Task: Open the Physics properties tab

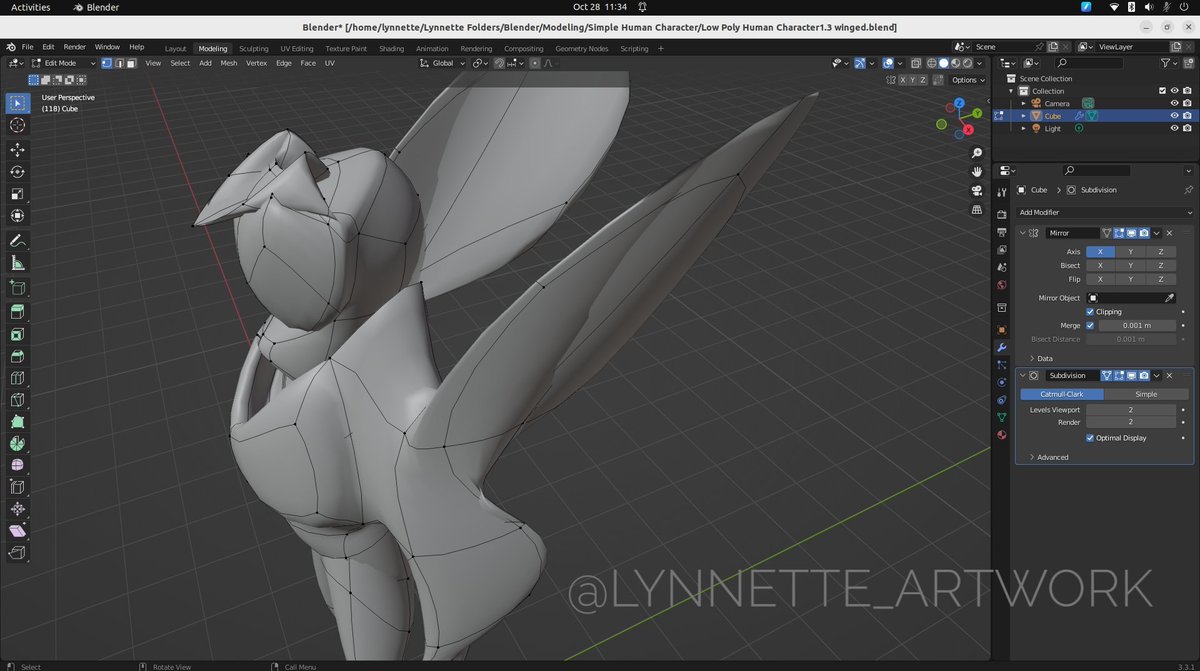Action: click(1002, 382)
